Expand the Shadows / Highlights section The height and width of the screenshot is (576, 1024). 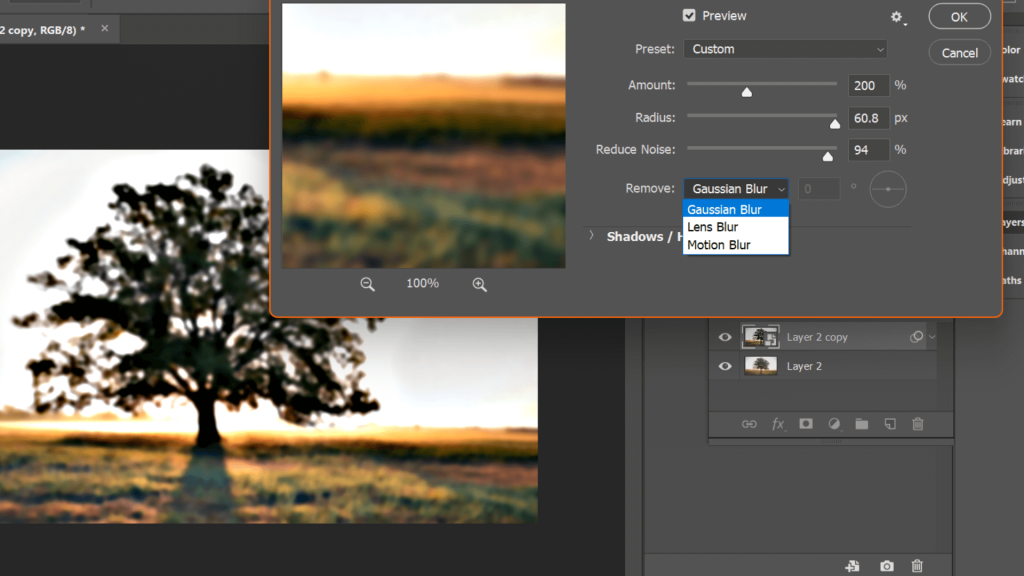pyautogui.click(x=591, y=236)
